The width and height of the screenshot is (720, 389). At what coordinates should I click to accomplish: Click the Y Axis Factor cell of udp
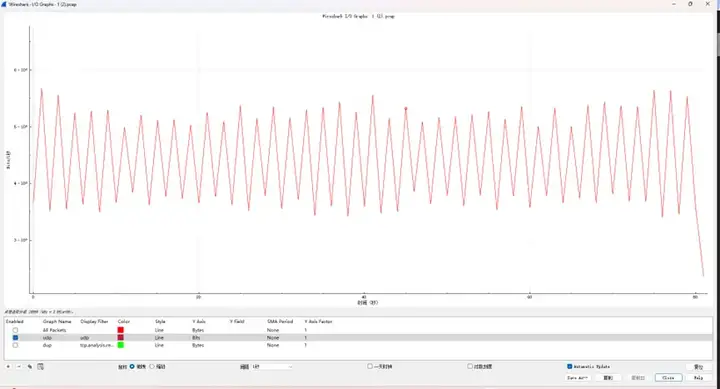tap(305, 338)
